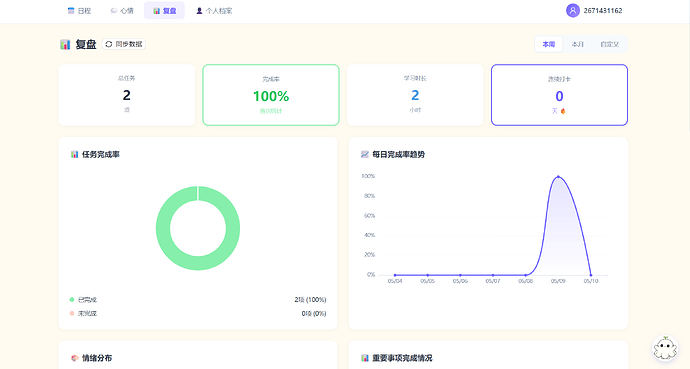Click the 05/04 data point on trend line

click(395, 275)
